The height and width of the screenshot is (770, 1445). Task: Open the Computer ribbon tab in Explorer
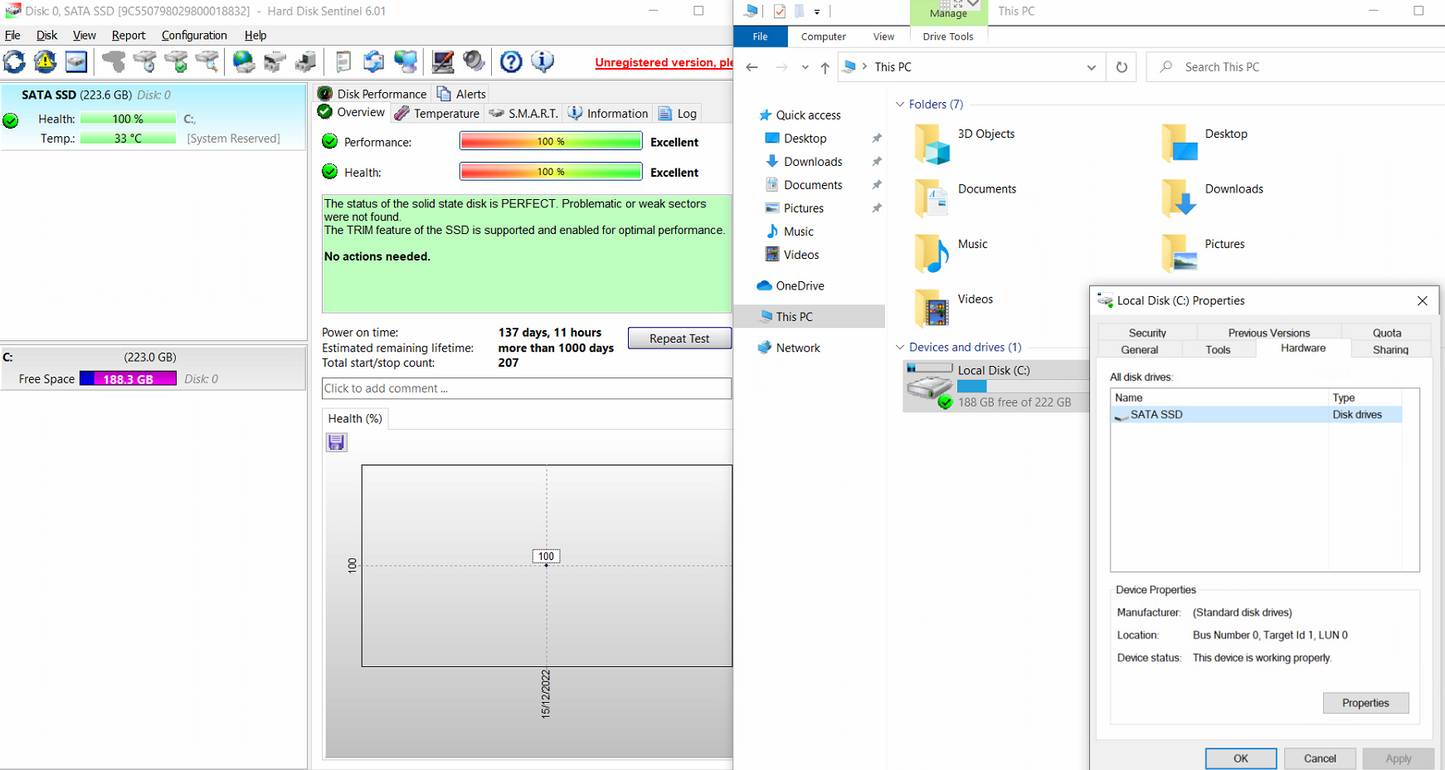[x=824, y=37]
